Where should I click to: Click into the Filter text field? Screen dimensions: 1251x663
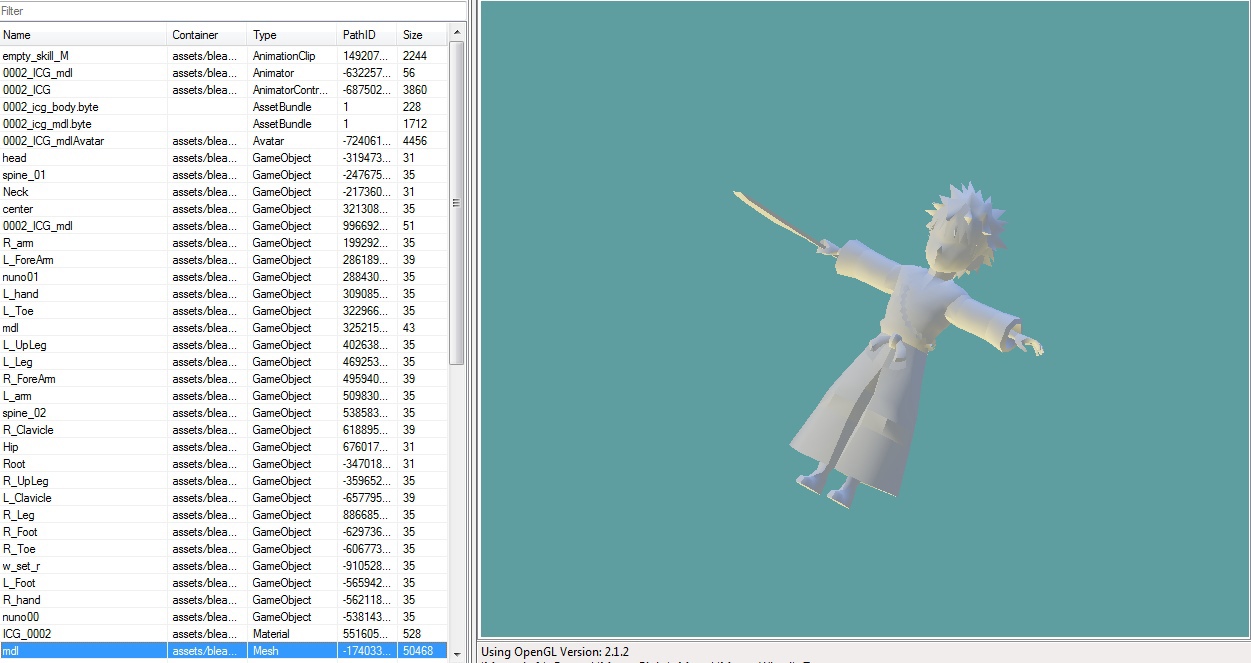(x=230, y=11)
